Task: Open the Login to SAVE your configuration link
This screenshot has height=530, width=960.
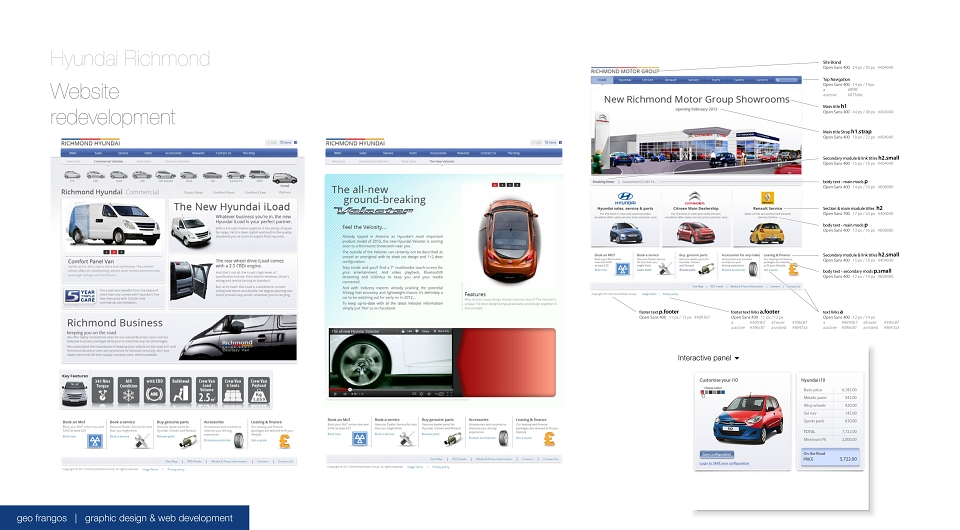Action: [724, 463]
